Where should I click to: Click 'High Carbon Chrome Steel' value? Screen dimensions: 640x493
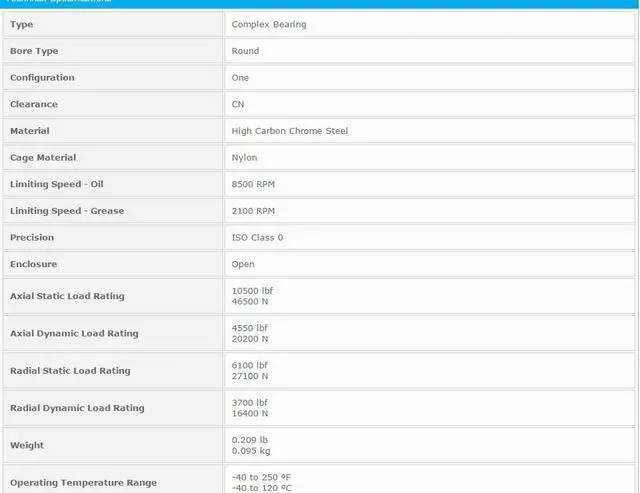coord(289,131)
